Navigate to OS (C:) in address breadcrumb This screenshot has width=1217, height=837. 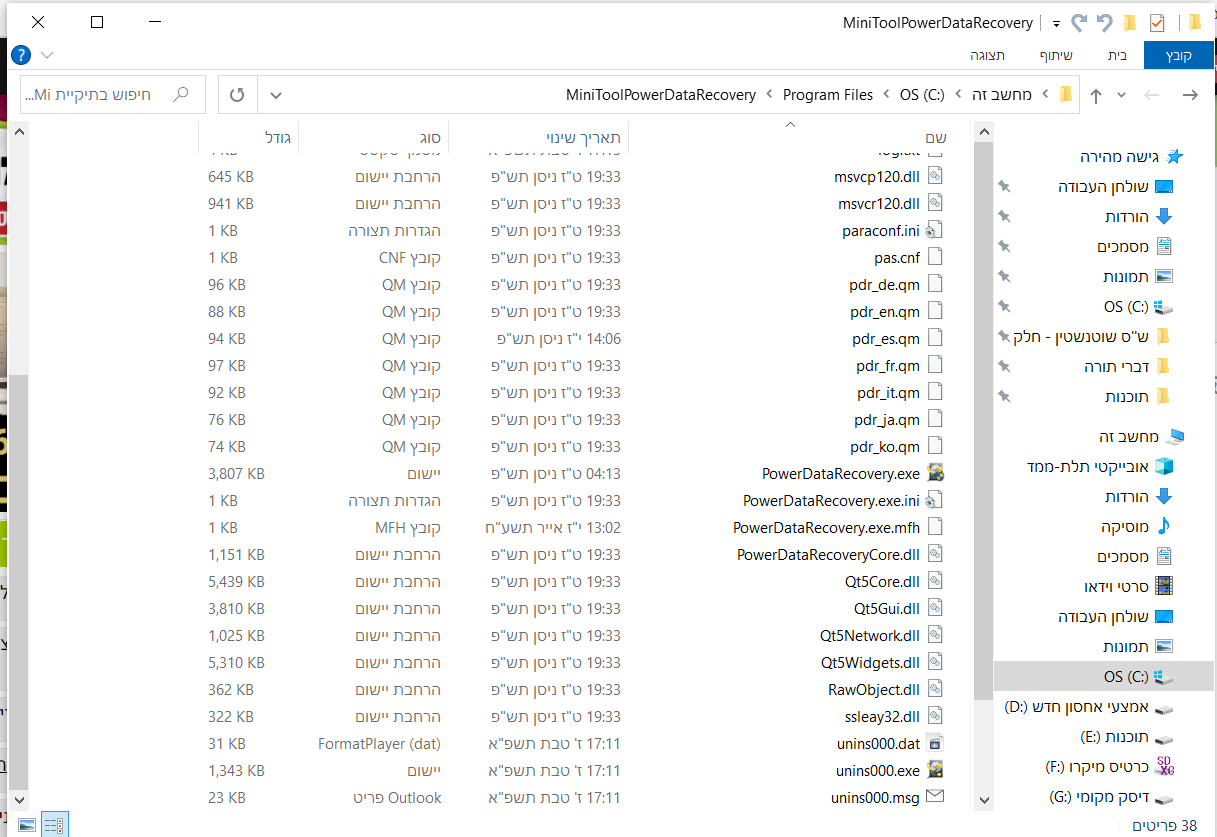[x=922, y=95]
